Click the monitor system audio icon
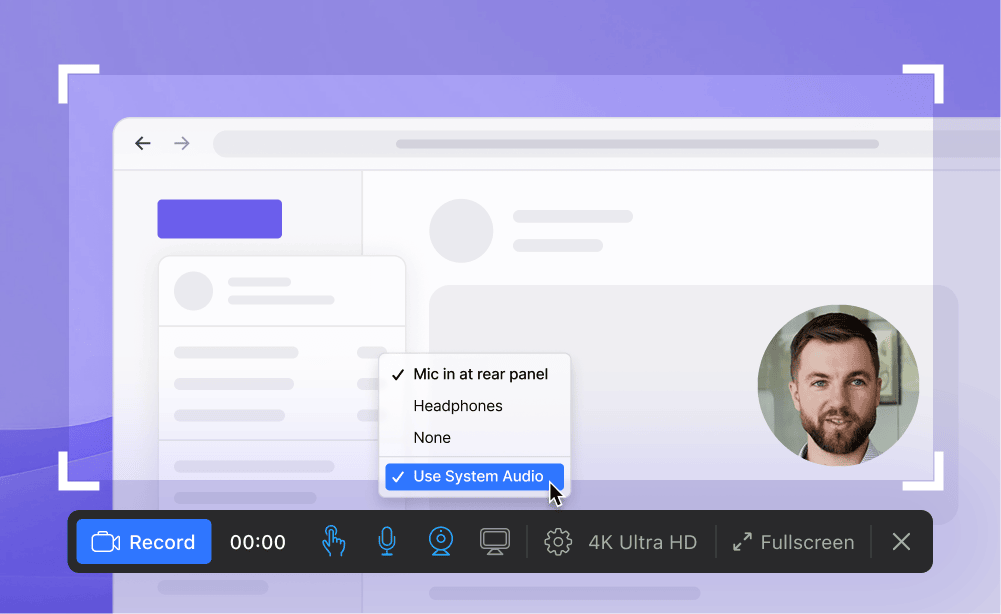Image resolution: width=1001 pixels, height=614 pixels. coord(494,542)
